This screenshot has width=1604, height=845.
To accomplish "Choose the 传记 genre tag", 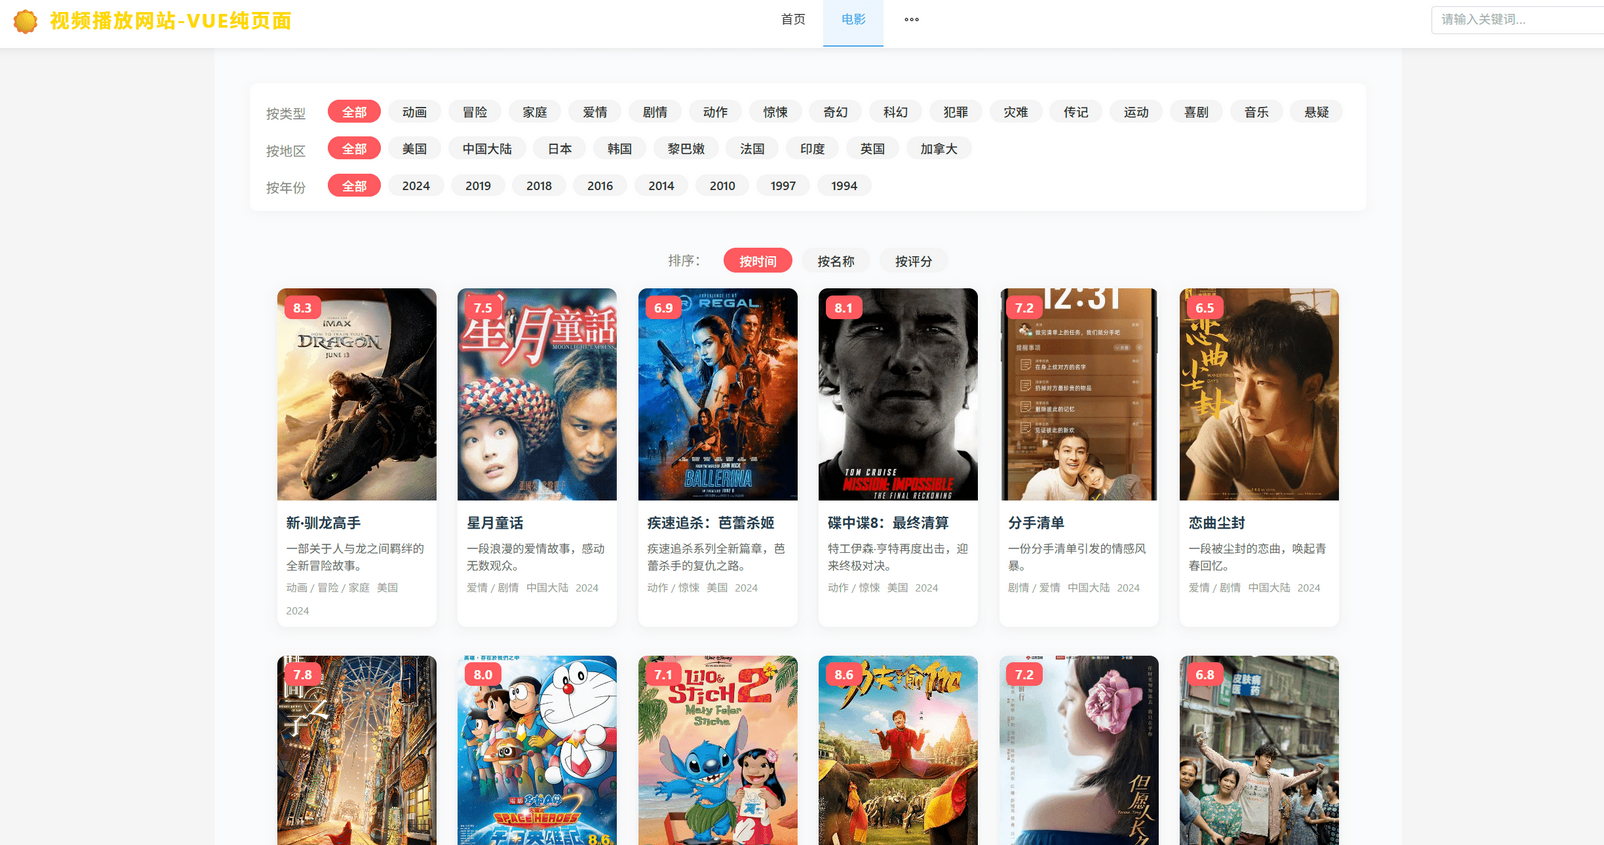I will (1076, 112).
